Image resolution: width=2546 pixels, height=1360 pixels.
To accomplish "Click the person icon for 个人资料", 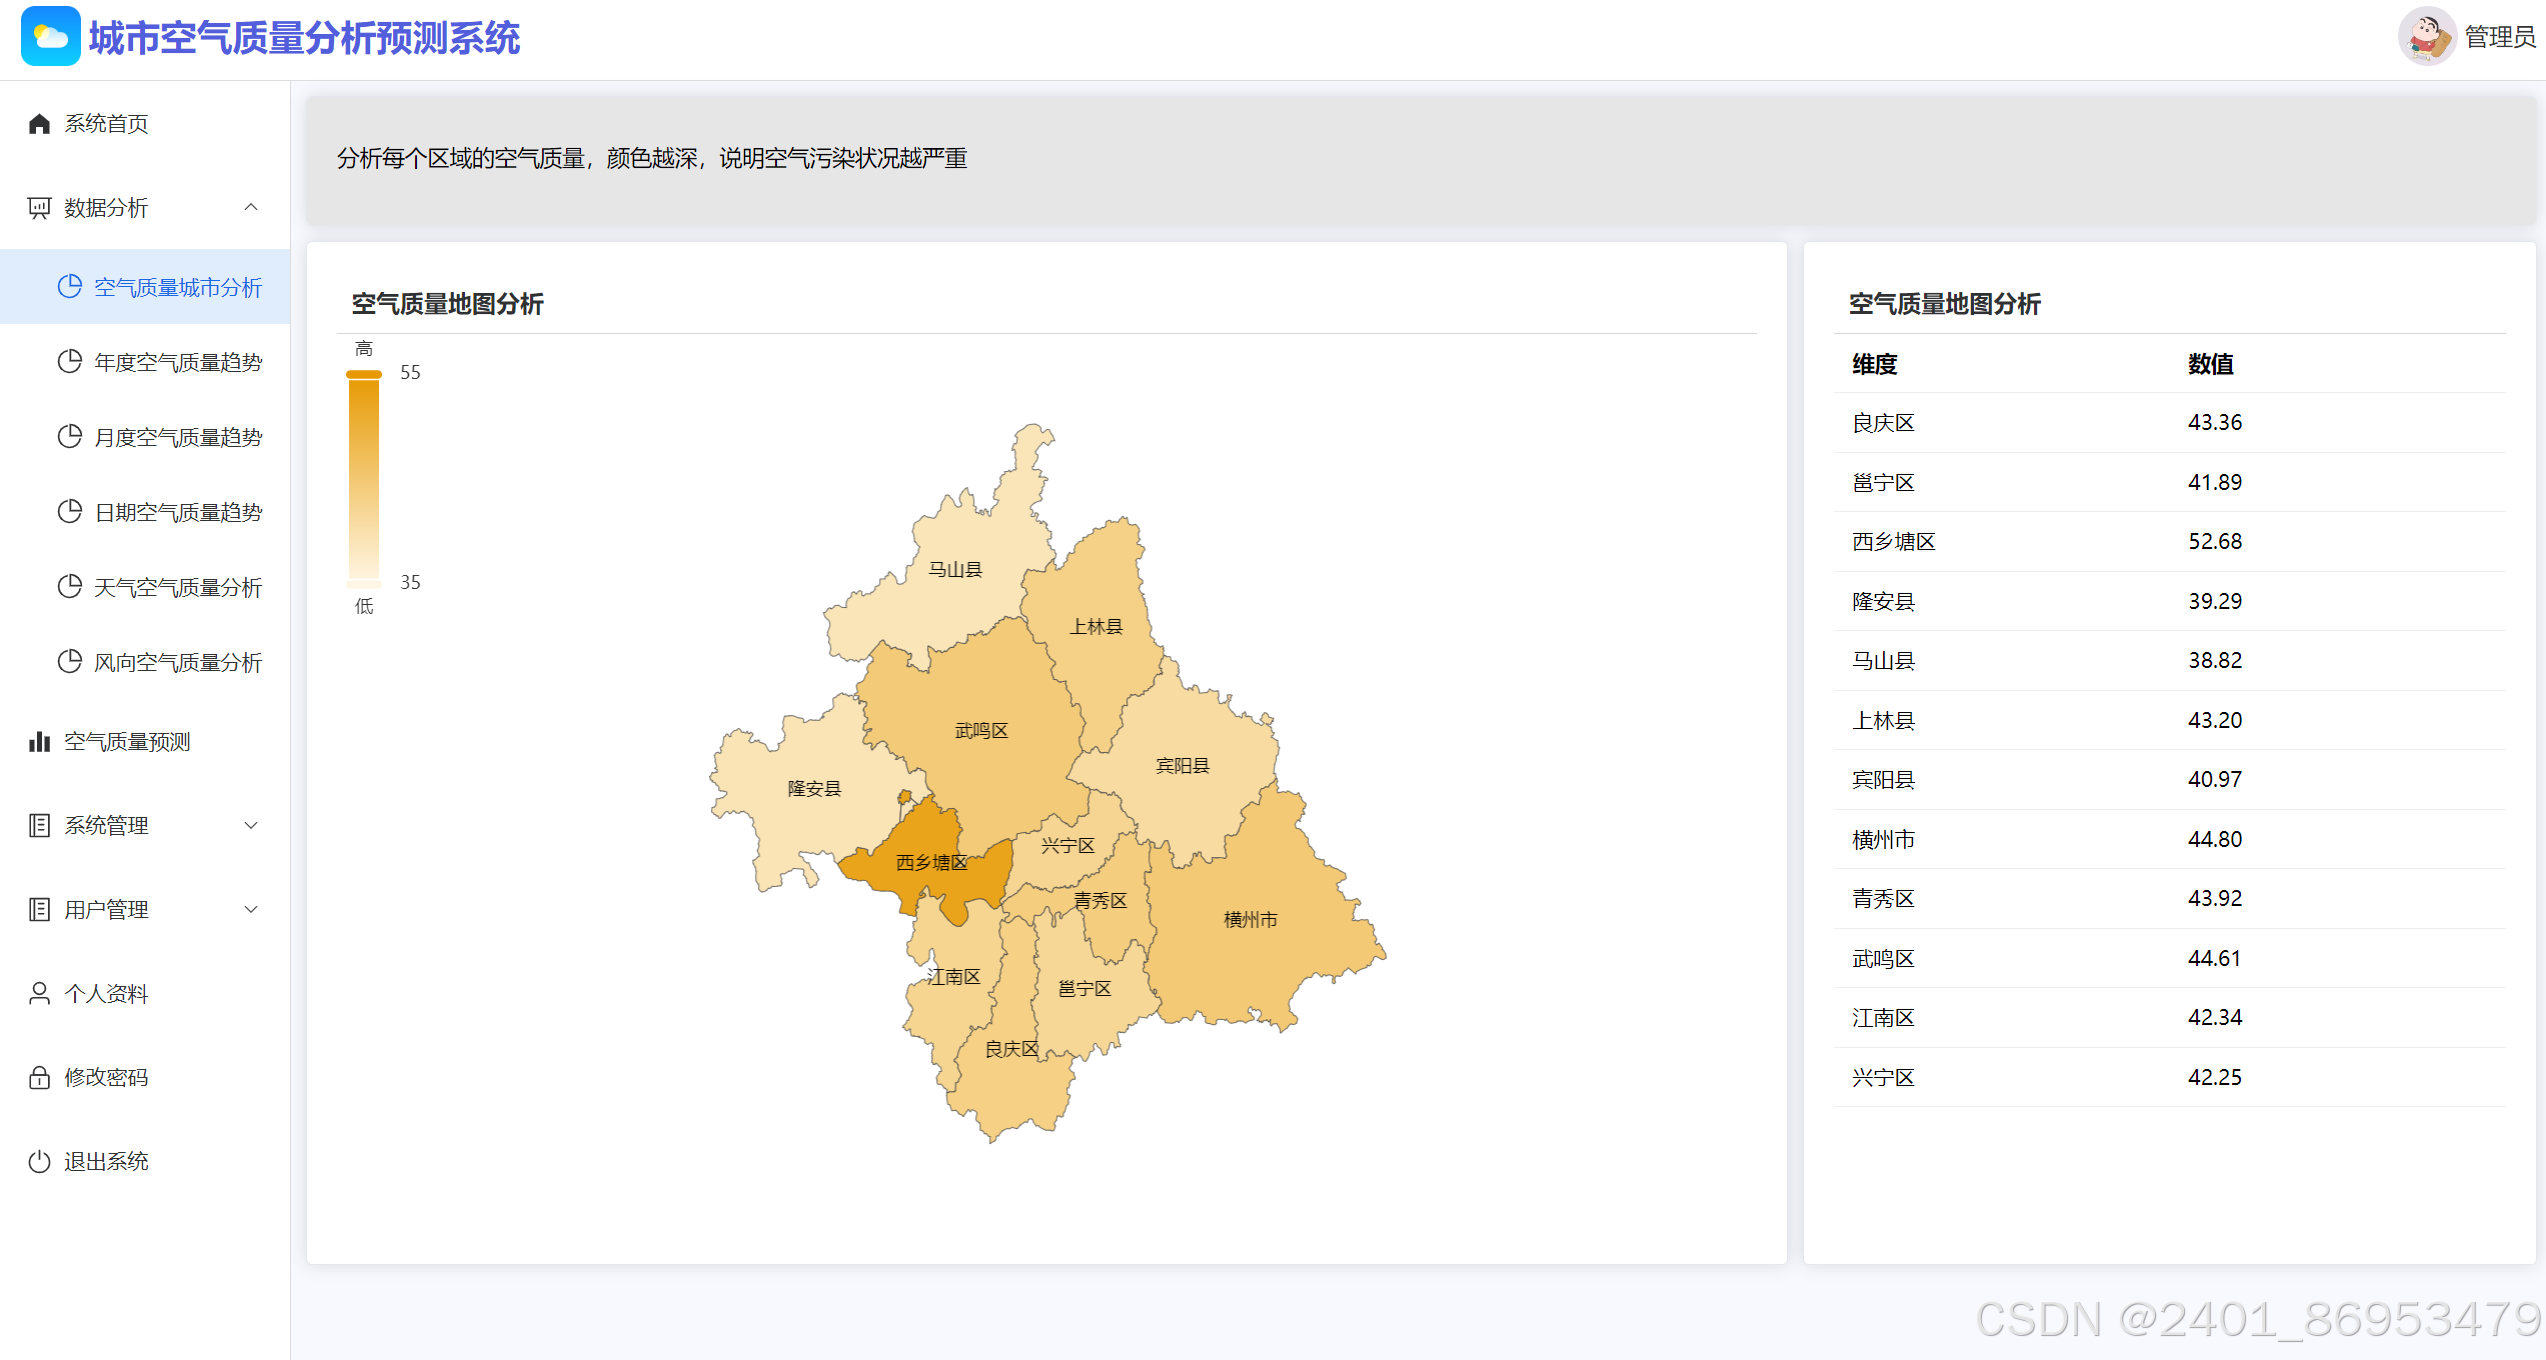I will 39,993.
